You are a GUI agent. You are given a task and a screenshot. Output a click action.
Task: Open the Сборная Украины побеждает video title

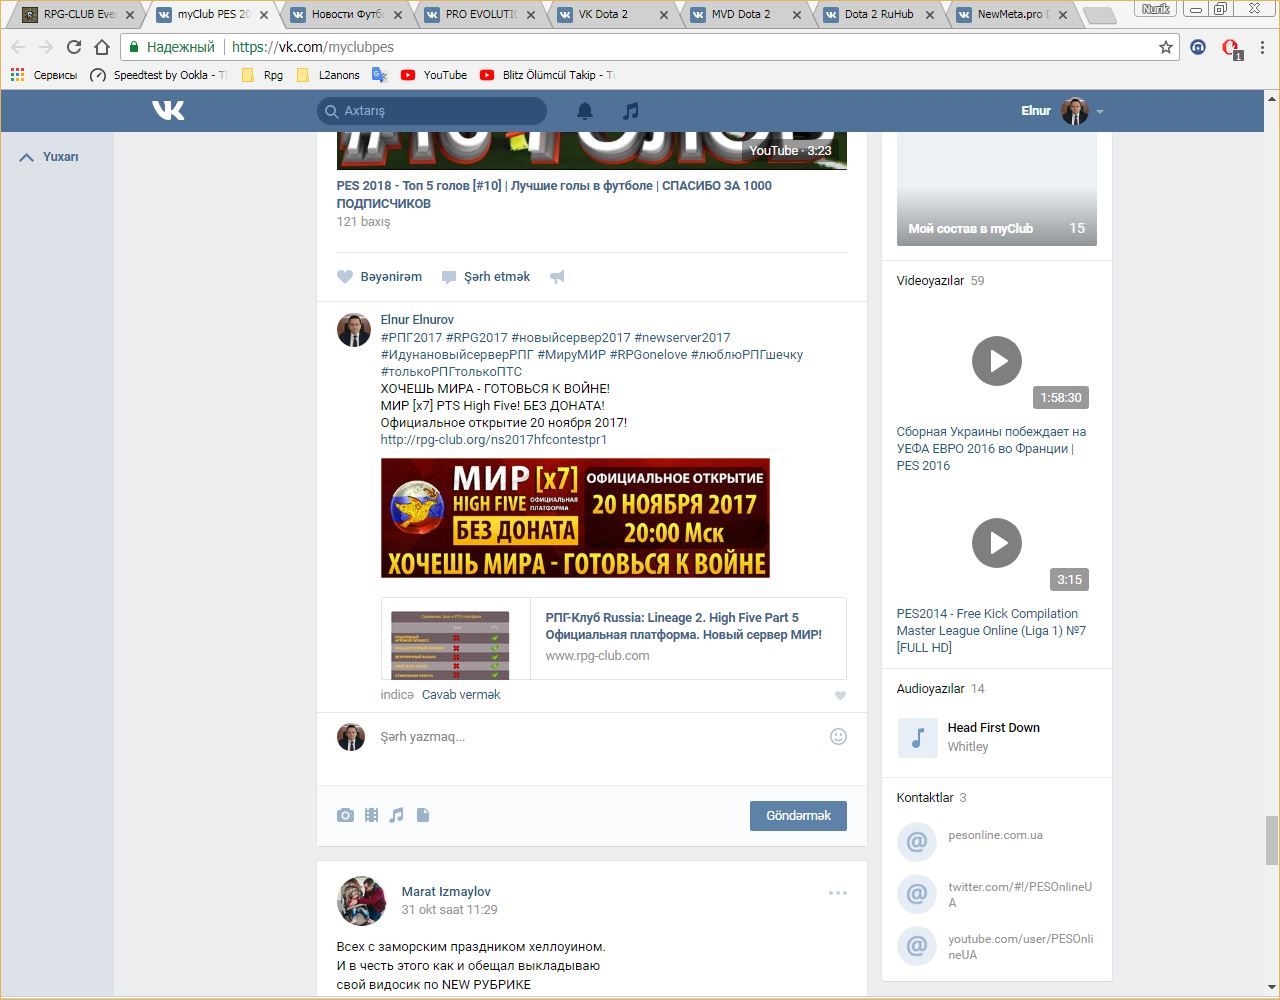point(991,449)
